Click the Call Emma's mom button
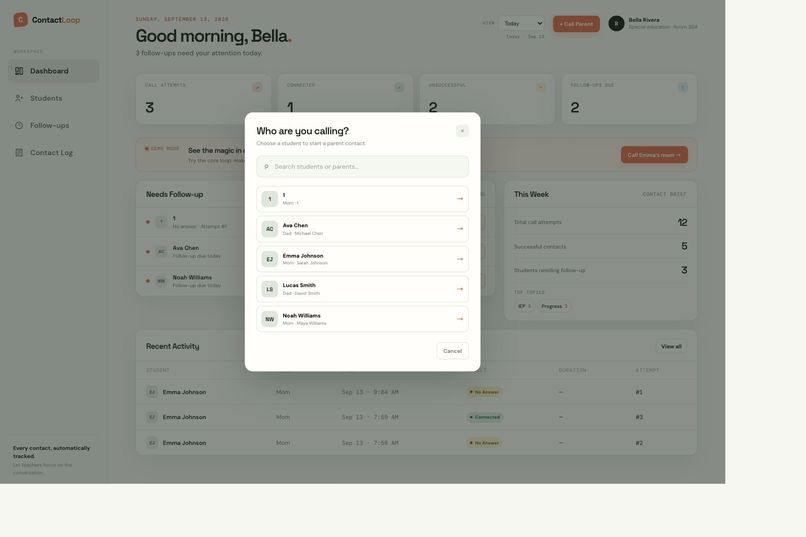 pyautogui.click(x=654, y=155)
